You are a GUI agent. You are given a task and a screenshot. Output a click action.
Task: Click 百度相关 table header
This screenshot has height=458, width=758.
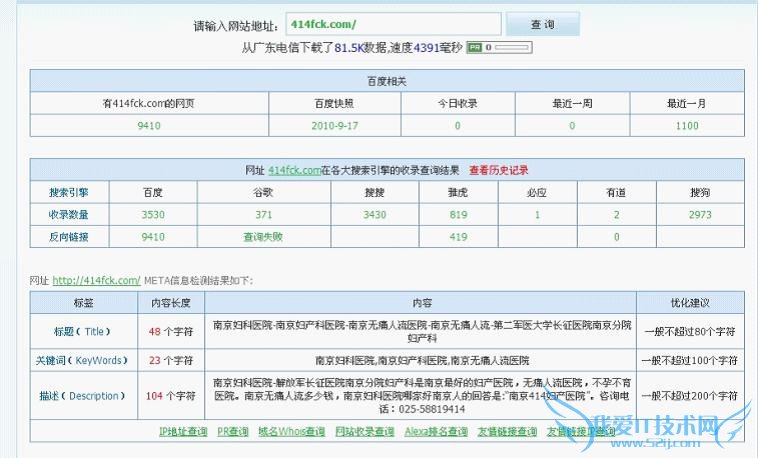(x=387, y=81)
